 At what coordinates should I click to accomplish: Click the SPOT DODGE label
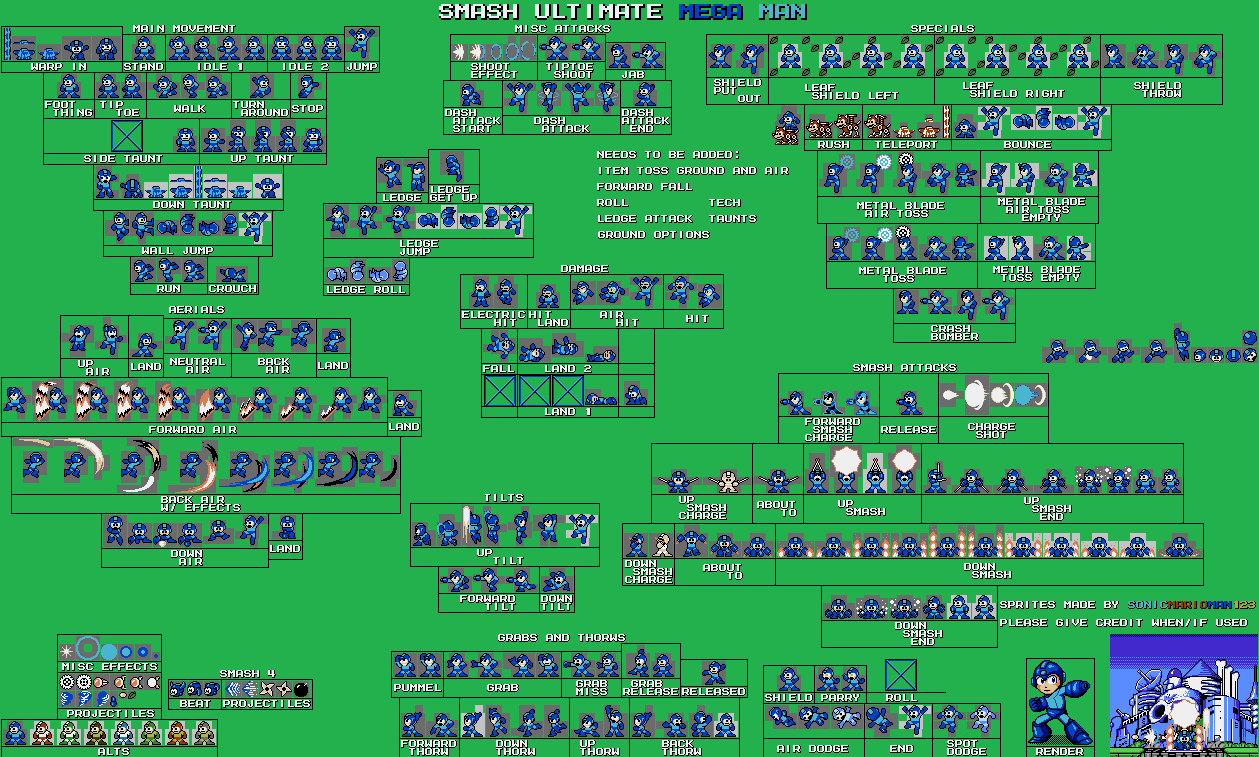click(x=966, y=747)
